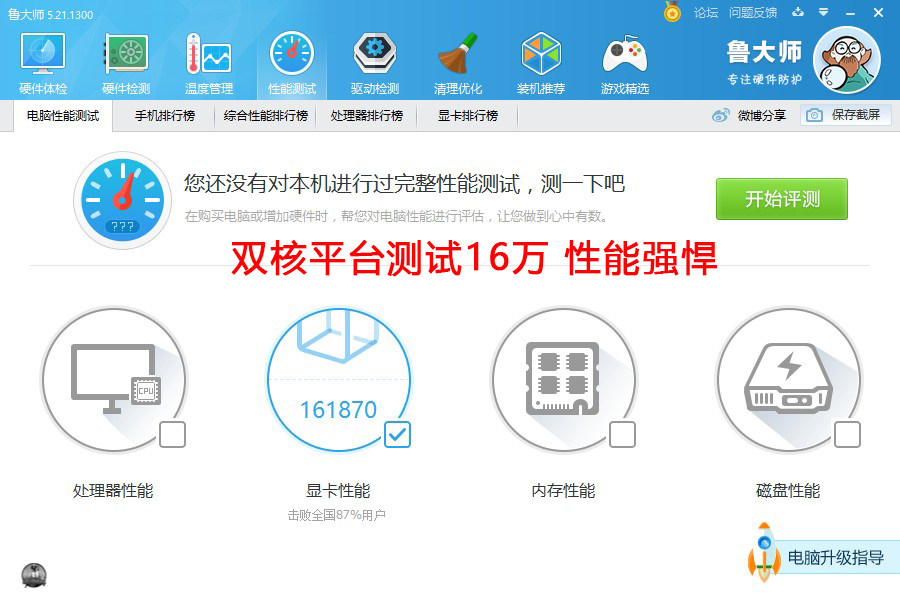Click the 鲁大师 avatar mascot picture
Image resolution: width=900 pixels, height=600 pixels.
(x=847, y=60)
